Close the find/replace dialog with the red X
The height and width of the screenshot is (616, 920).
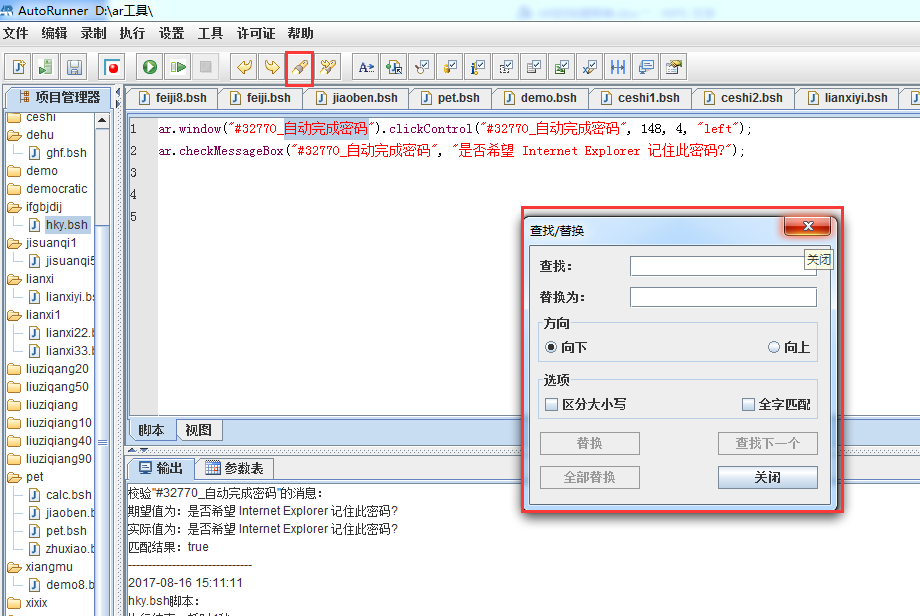(808, 226)
